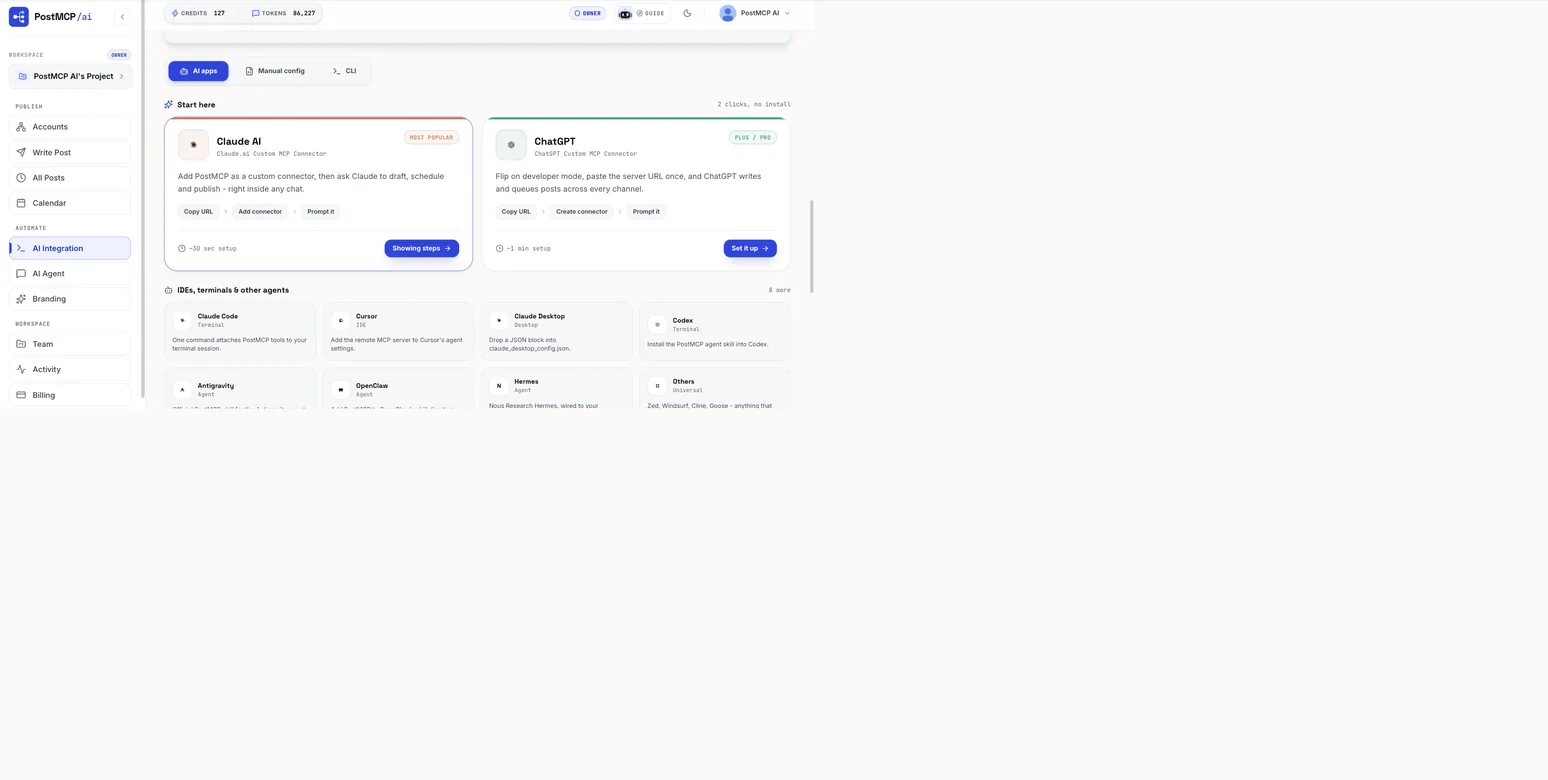Open the Branding page
Image resolution: width=1548 pixels, height=780 pixels.
70,299
